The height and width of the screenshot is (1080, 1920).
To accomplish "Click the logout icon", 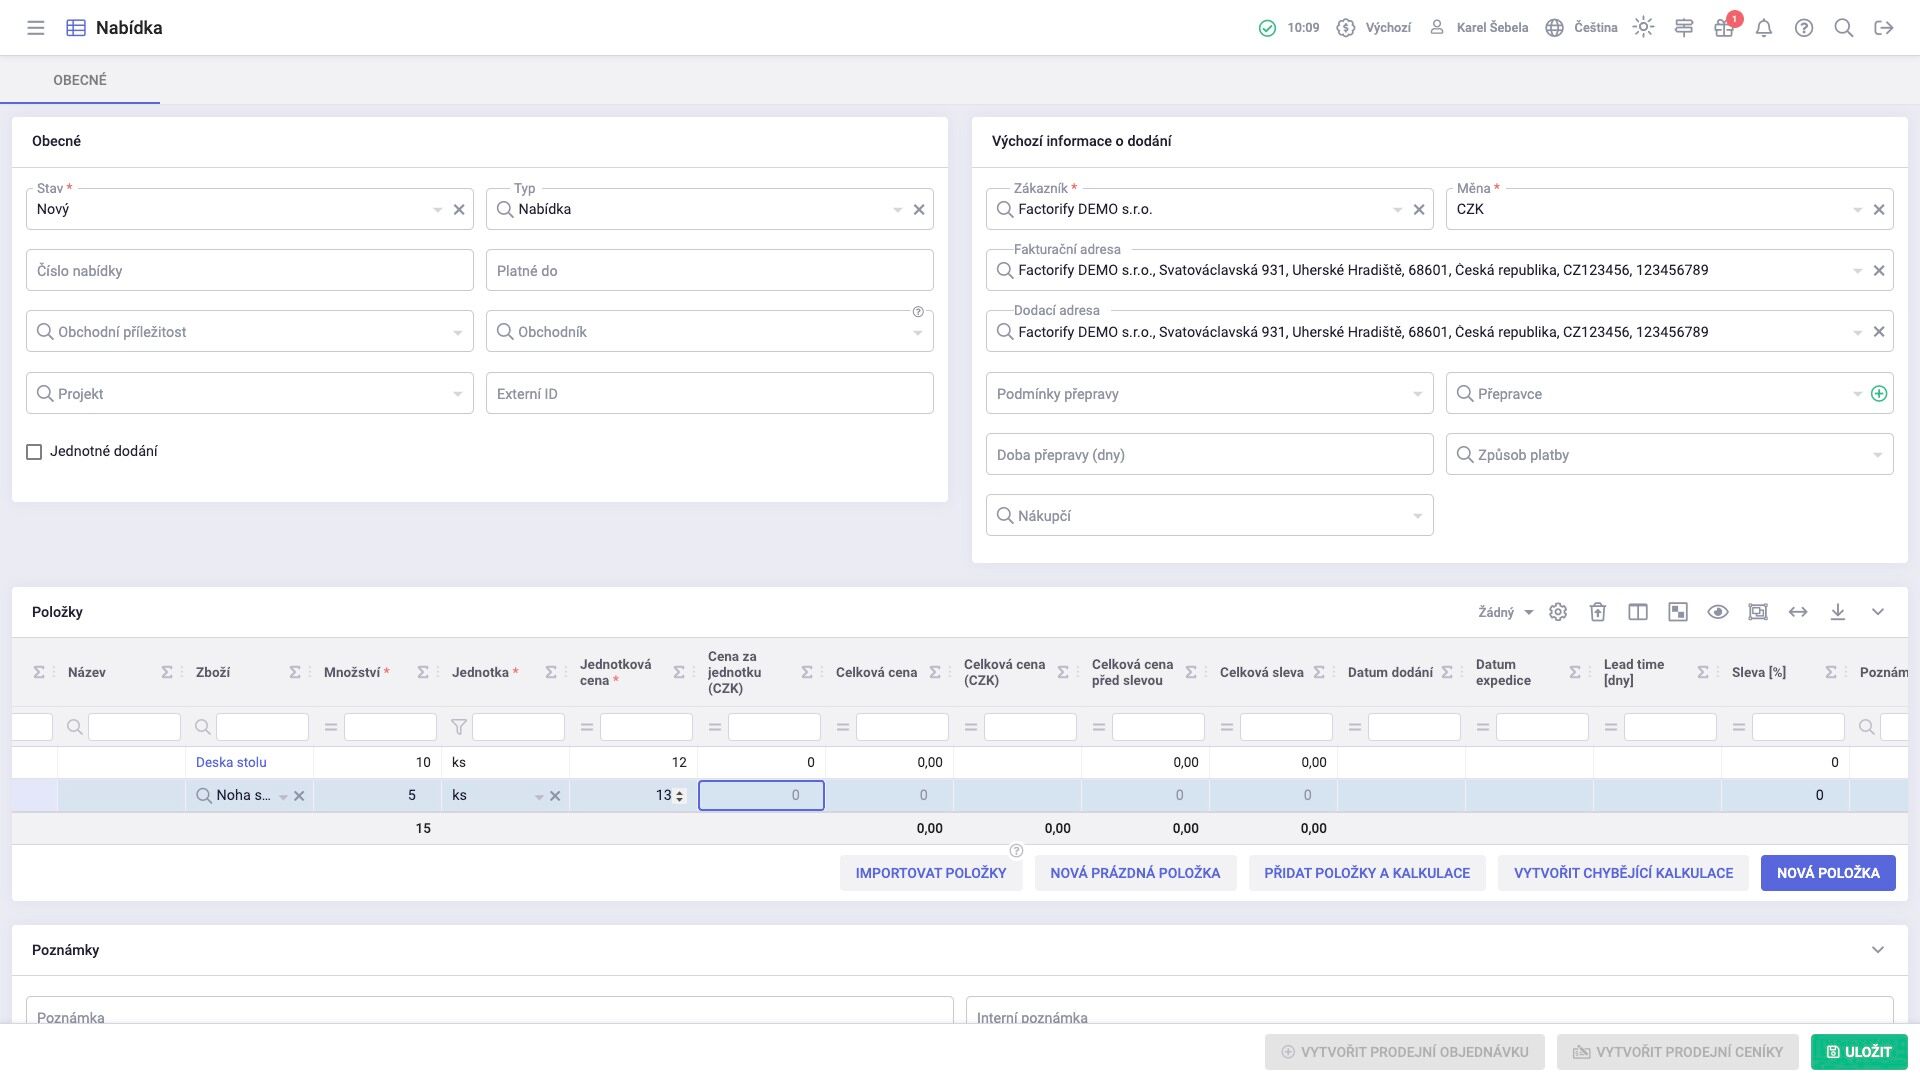I will pyautogui.click(x=1884, y=28).
